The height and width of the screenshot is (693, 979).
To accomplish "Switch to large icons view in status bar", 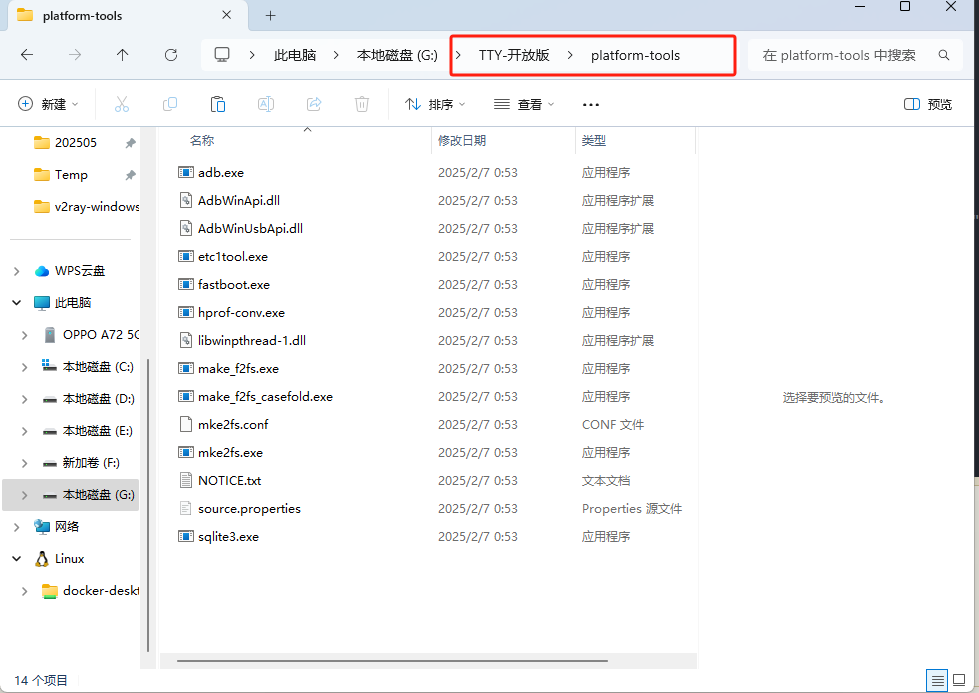I will 958,680.
